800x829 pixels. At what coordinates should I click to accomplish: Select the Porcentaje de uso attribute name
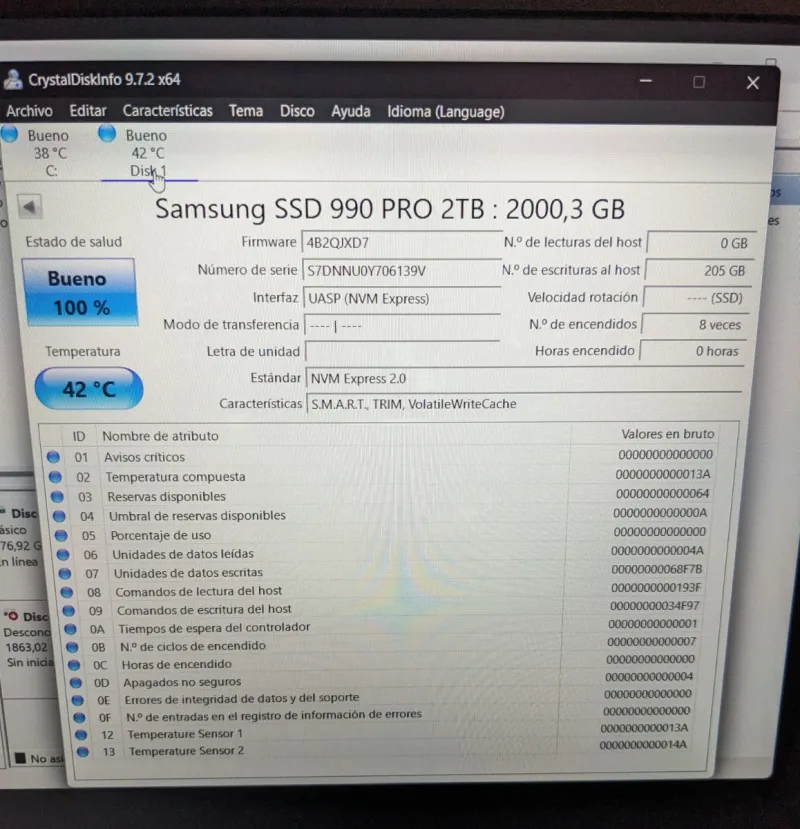[161, 535]
